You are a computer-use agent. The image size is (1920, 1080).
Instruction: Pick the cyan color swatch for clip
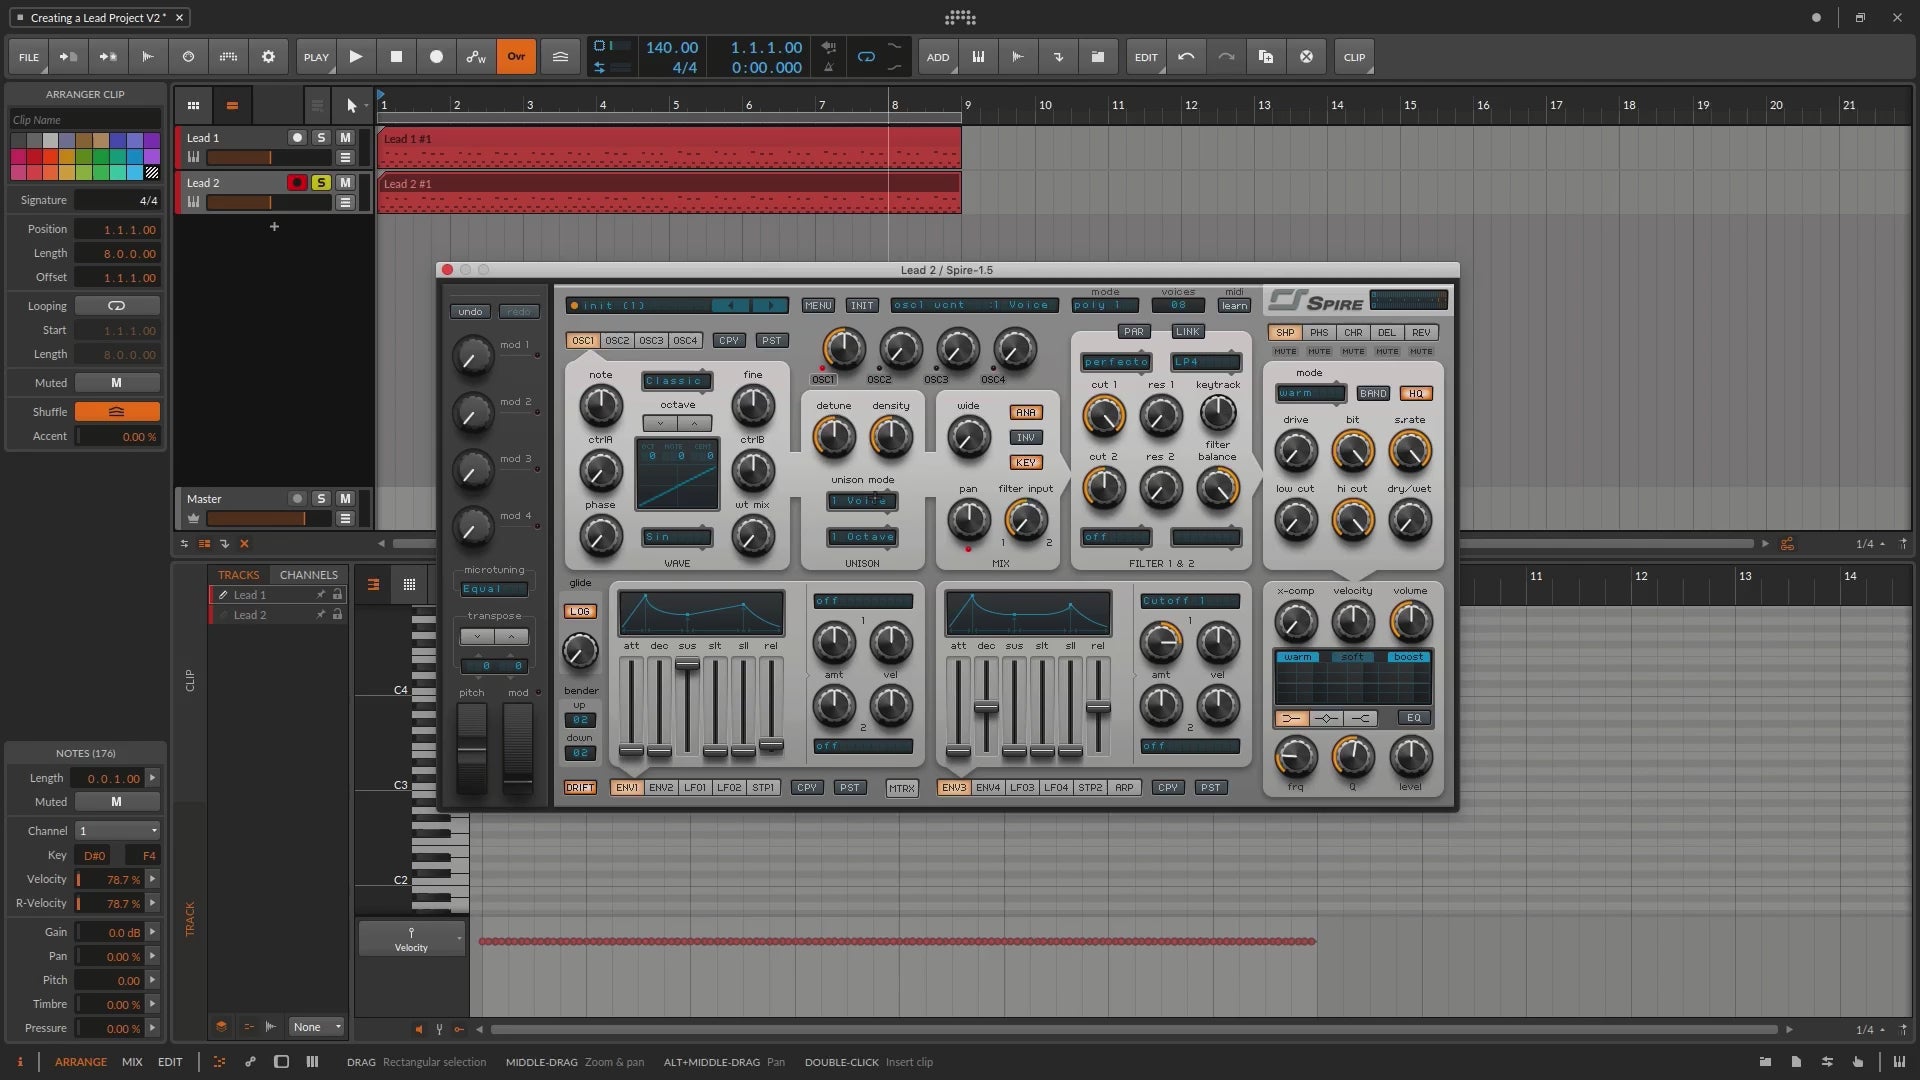(135, 173)
